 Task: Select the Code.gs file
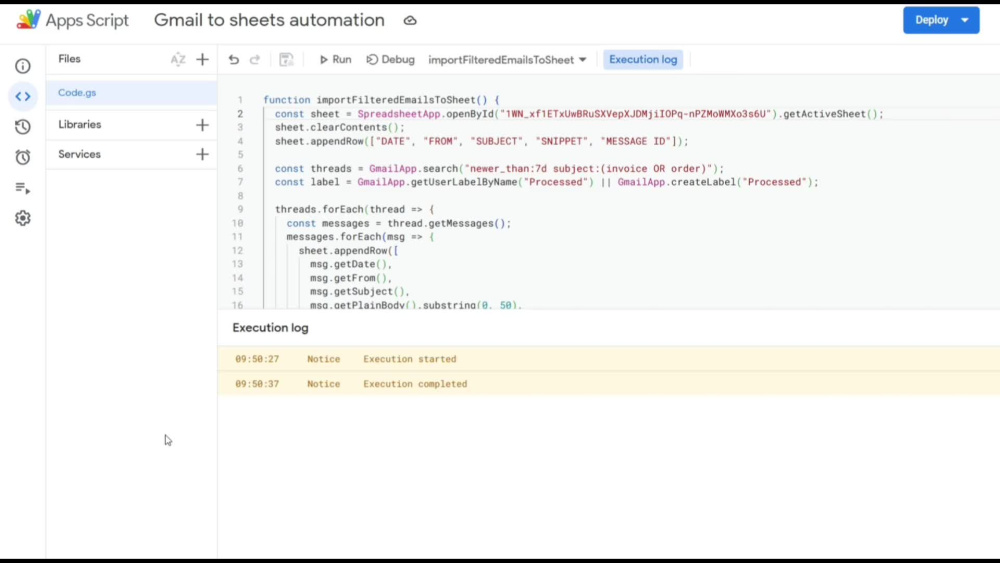click(131, 92)
